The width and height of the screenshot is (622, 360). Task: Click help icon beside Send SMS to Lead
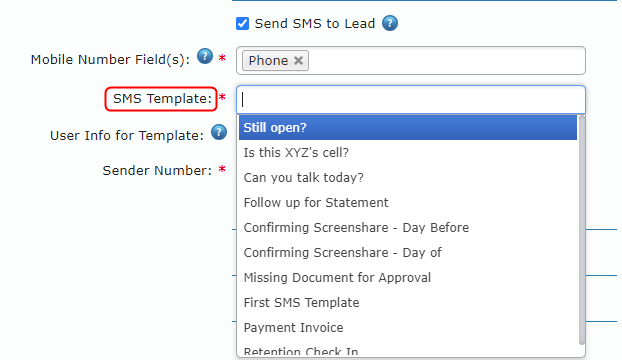pyautogui.click(x=390, y=23)
